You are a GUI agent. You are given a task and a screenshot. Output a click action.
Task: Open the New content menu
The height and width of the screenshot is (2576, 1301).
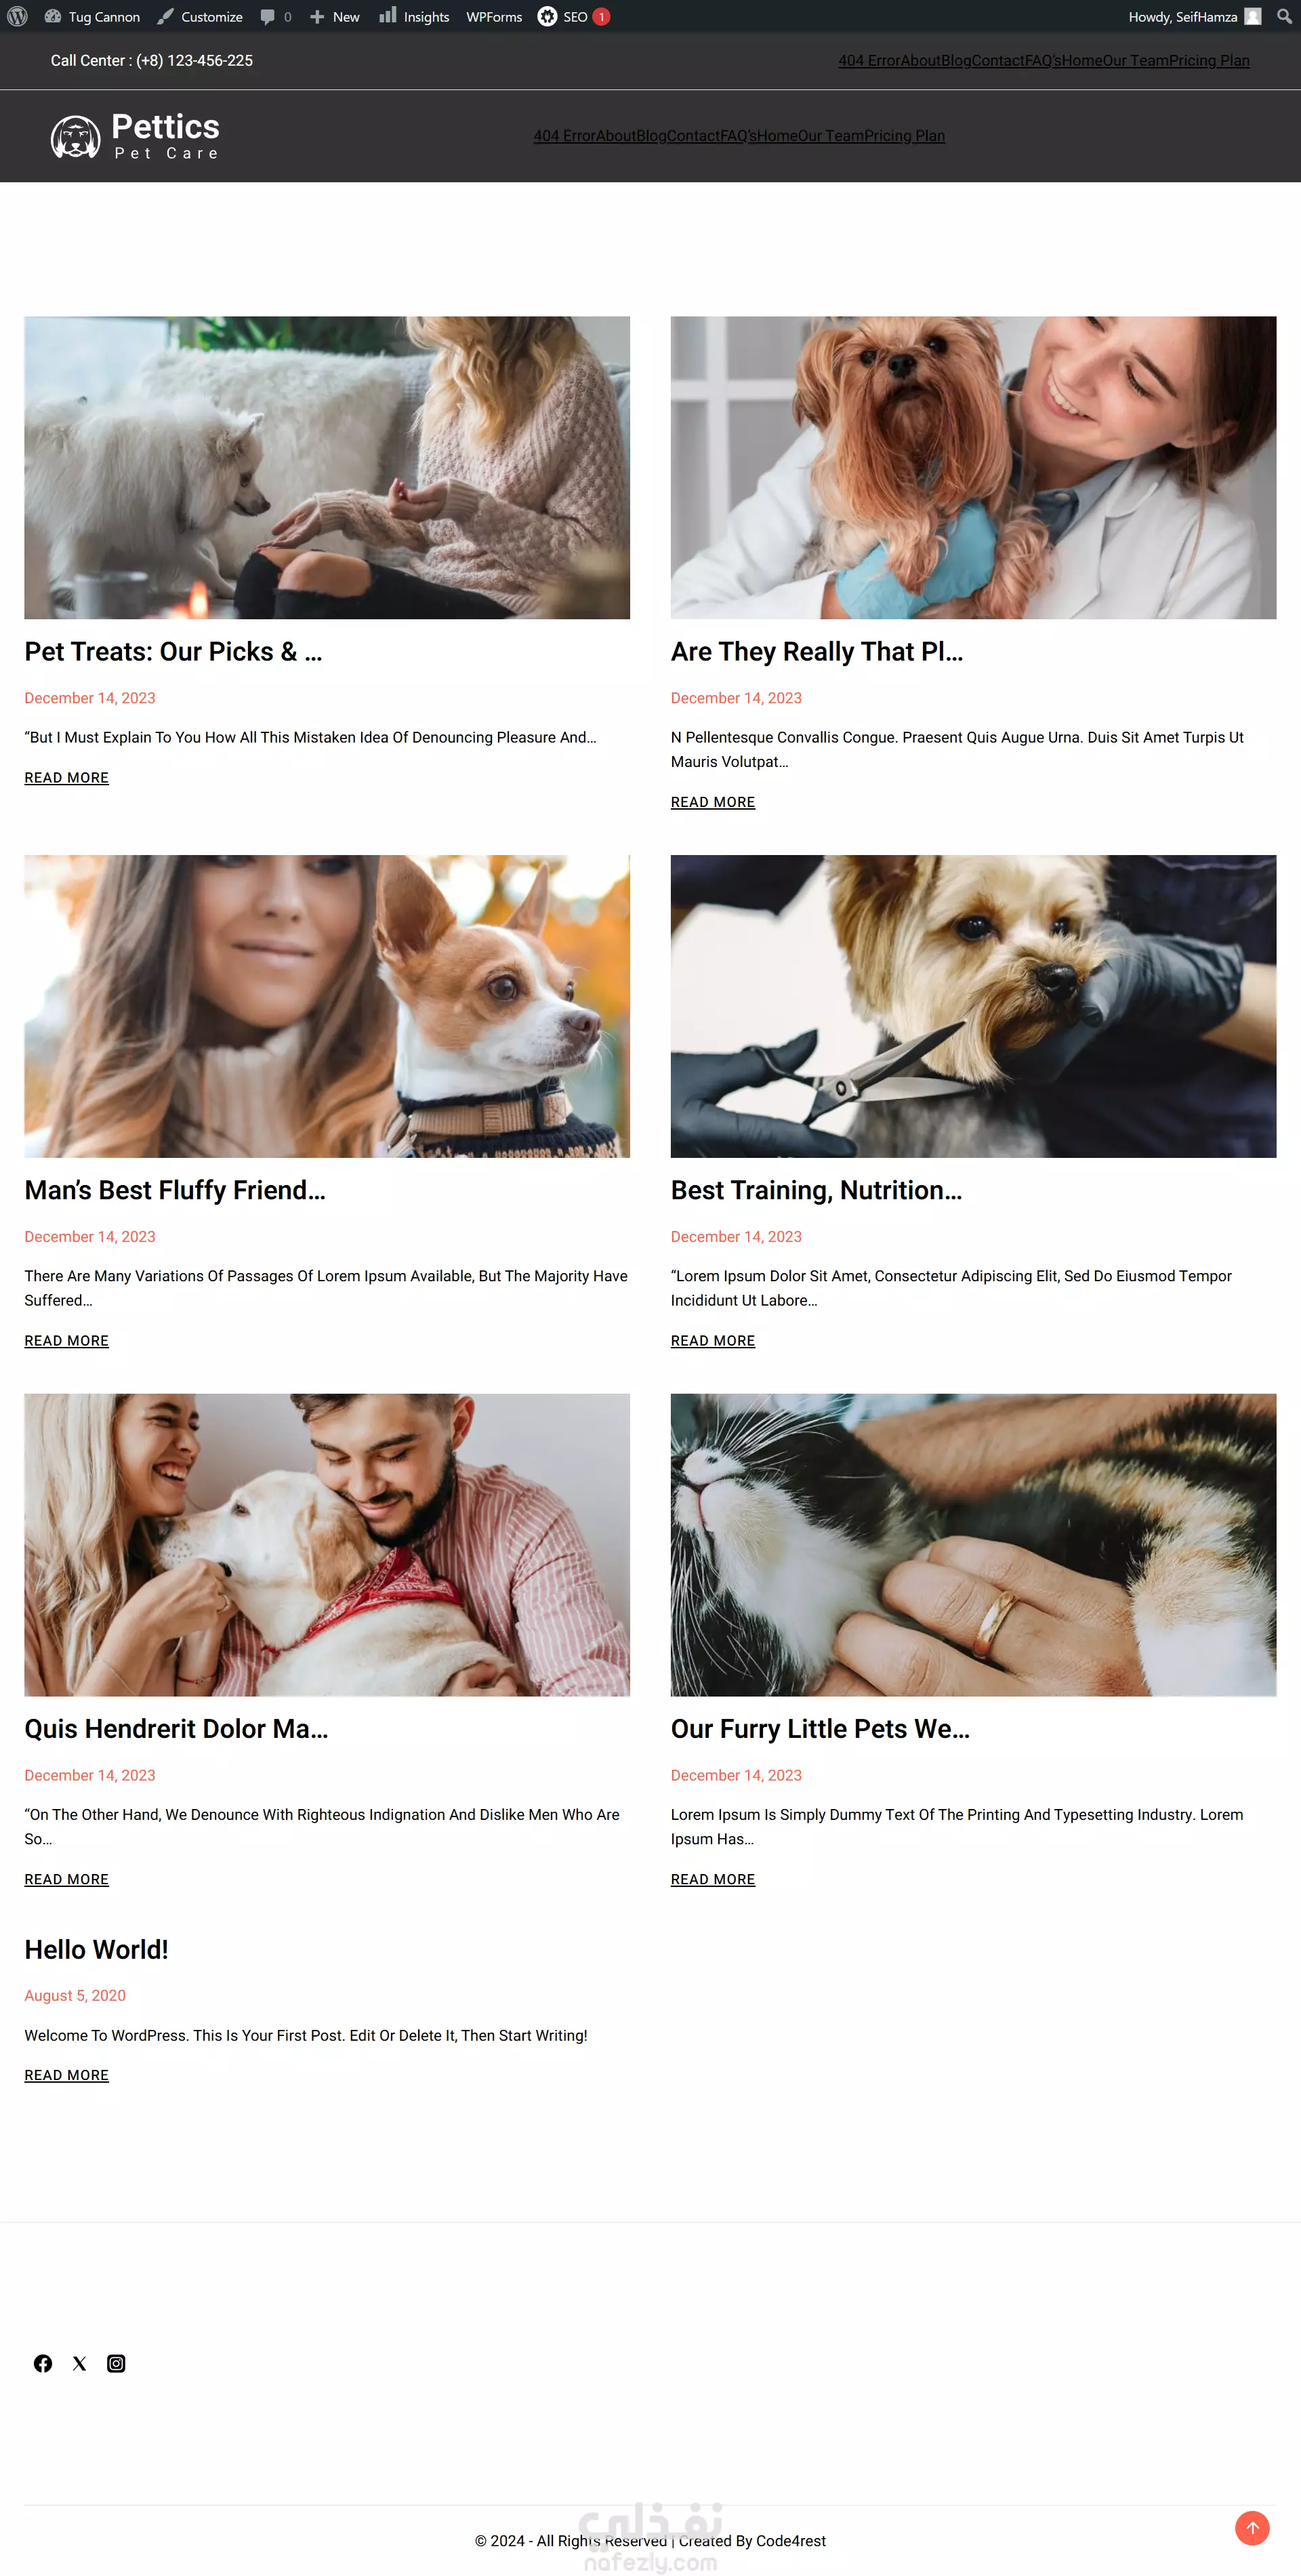pos(334,17)
